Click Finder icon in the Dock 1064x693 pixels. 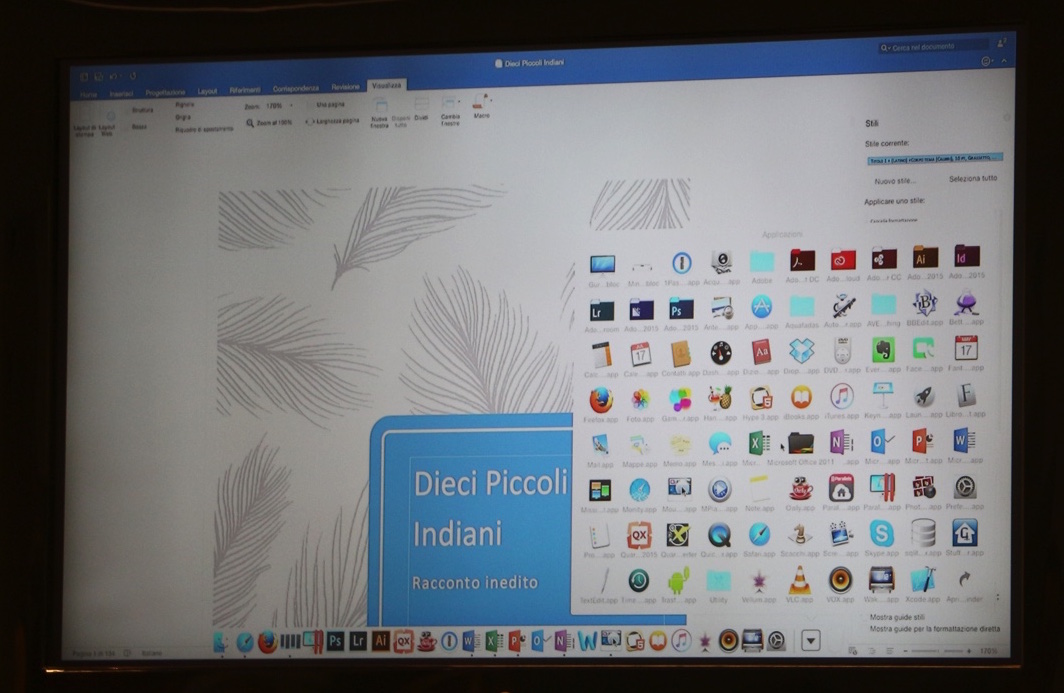221,642
